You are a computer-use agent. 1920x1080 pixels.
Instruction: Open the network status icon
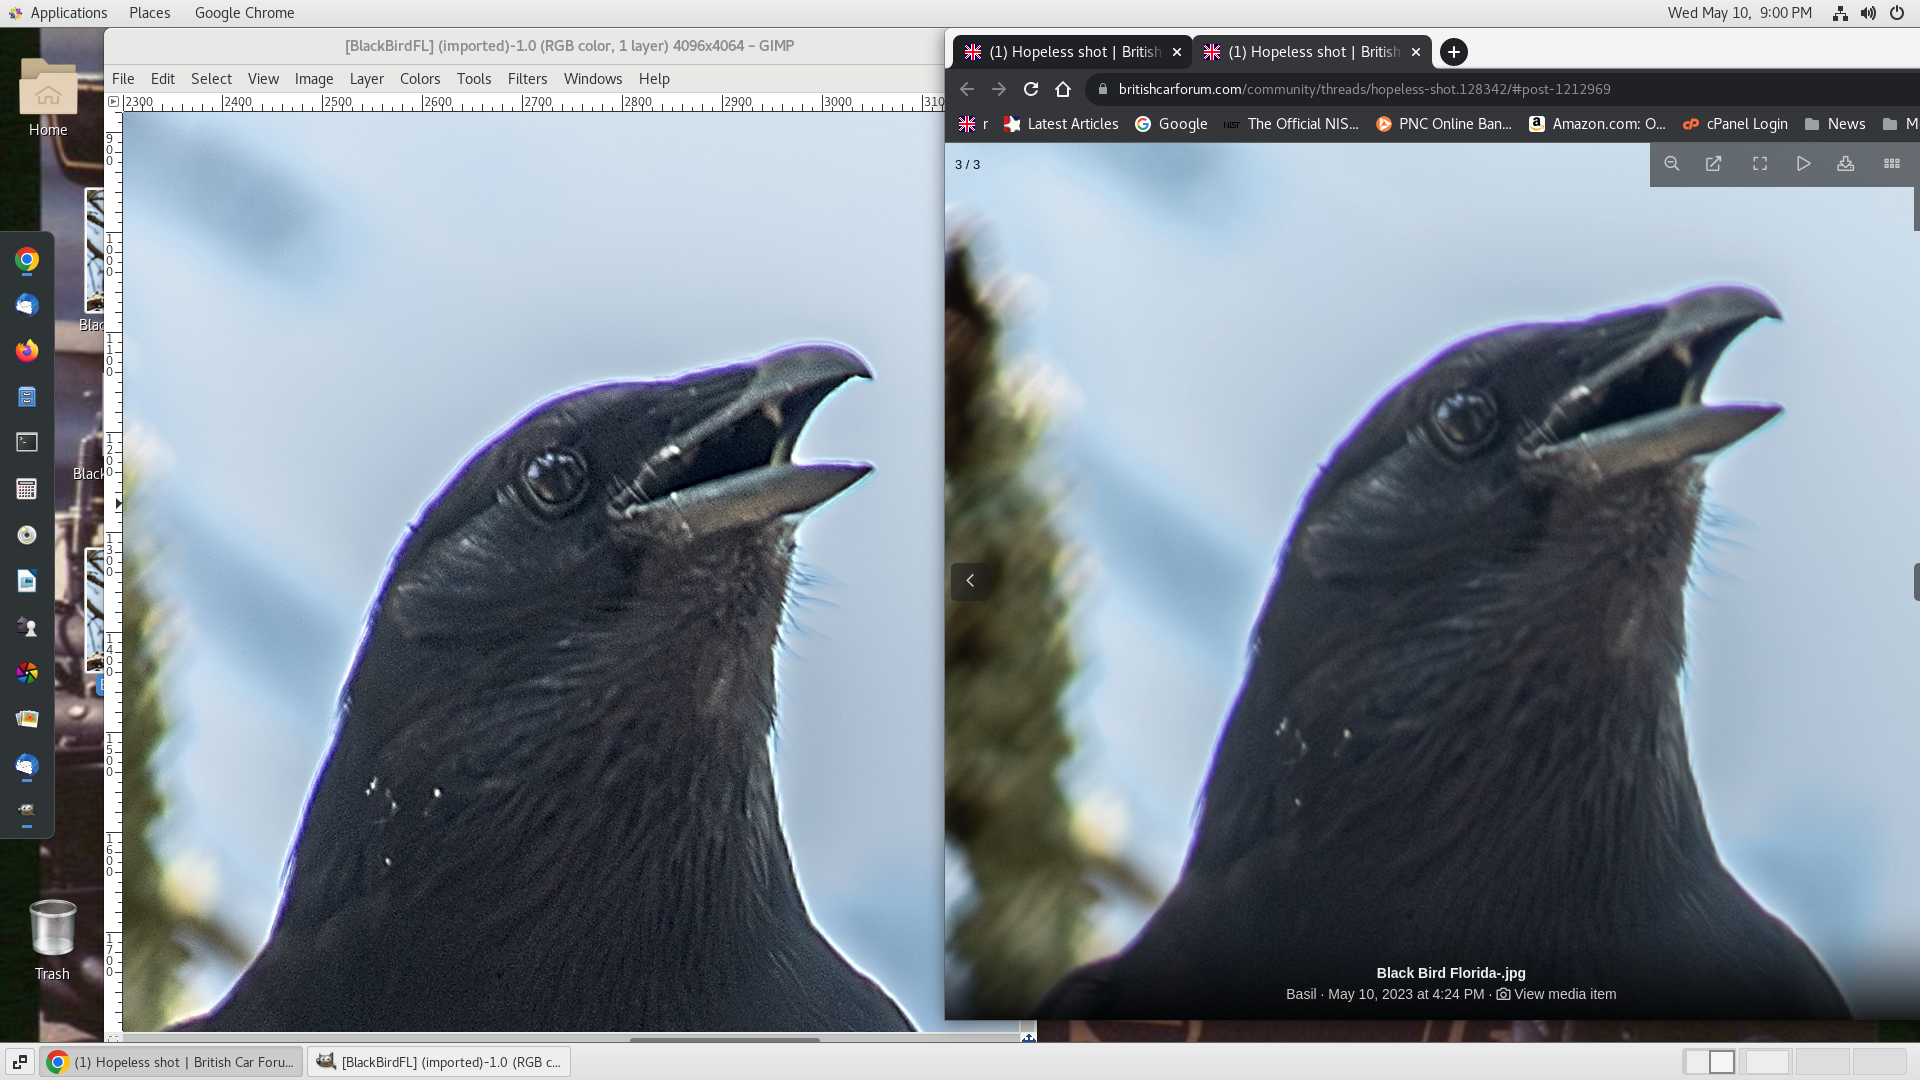(x=1840, y=13)
